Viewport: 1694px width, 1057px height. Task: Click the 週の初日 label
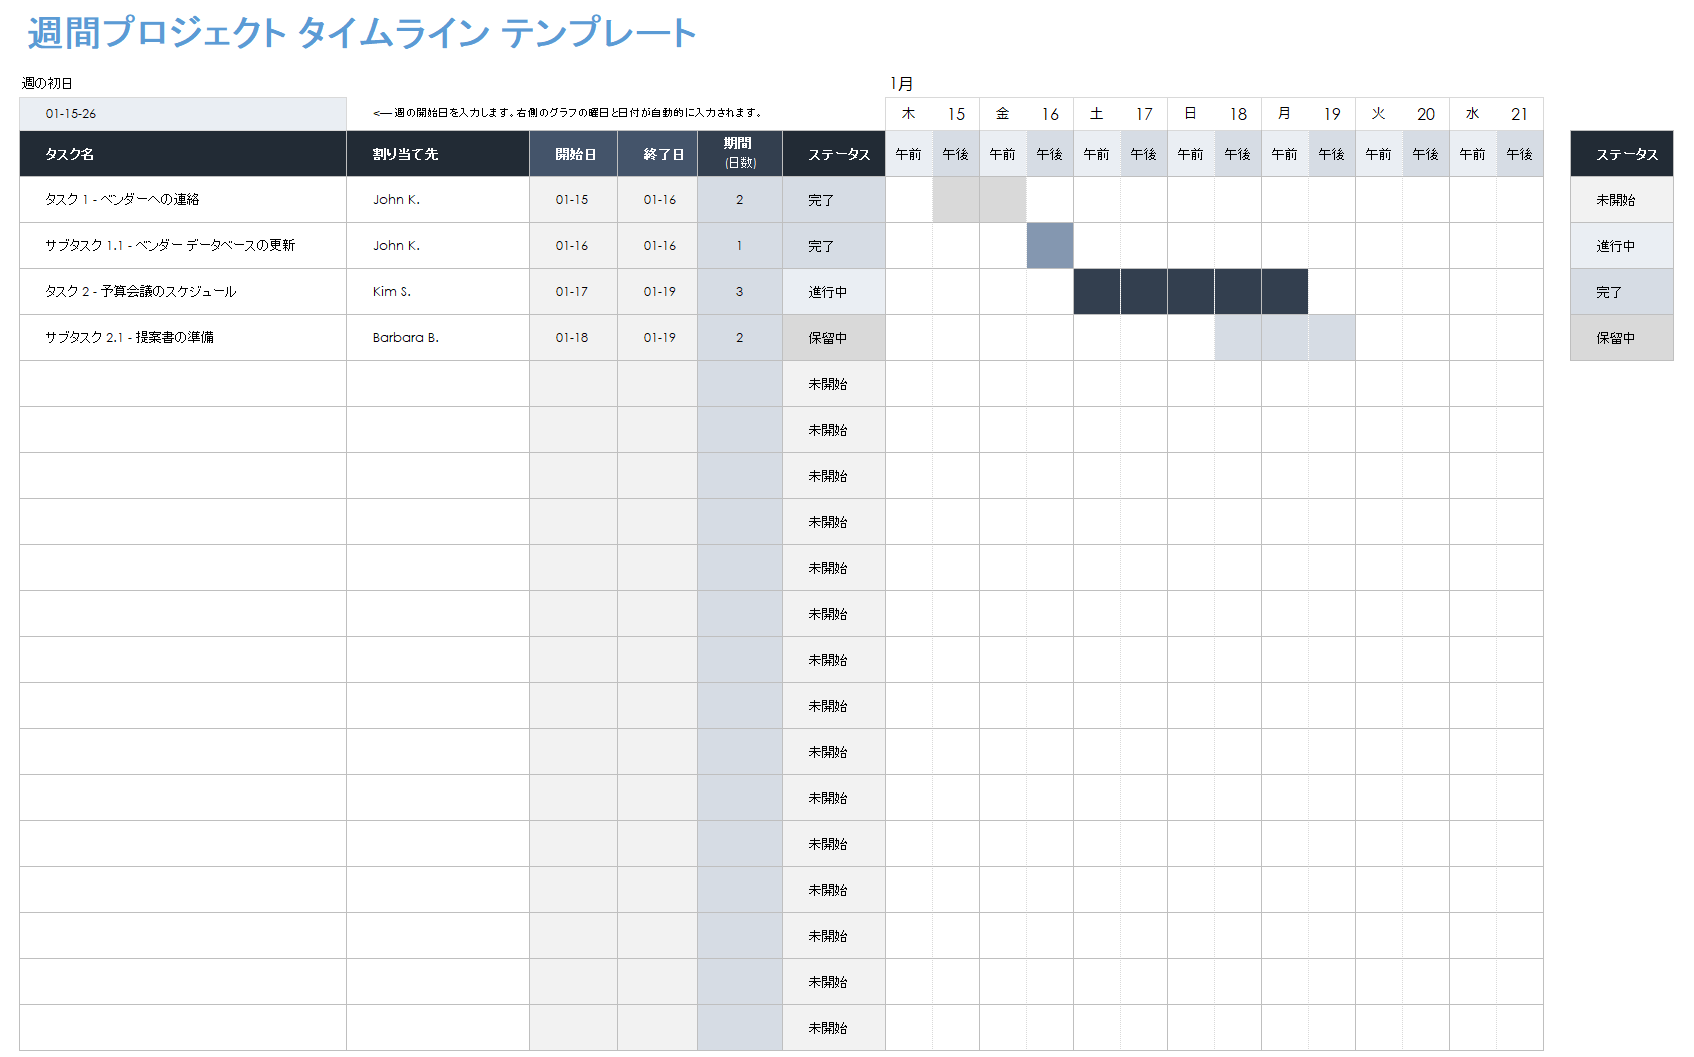[x=47, y=83]
